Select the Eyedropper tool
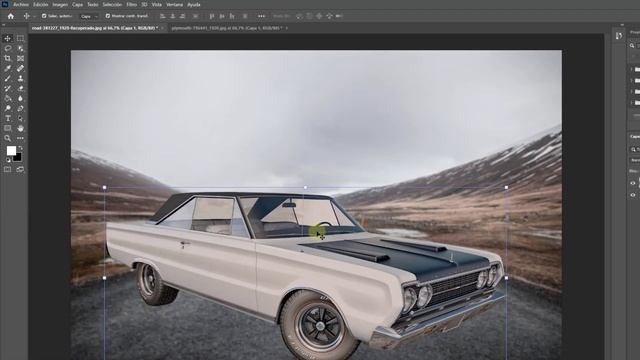The width and height of the screenshot is (640, 360). pyautogui.click(x=7, y=68)
